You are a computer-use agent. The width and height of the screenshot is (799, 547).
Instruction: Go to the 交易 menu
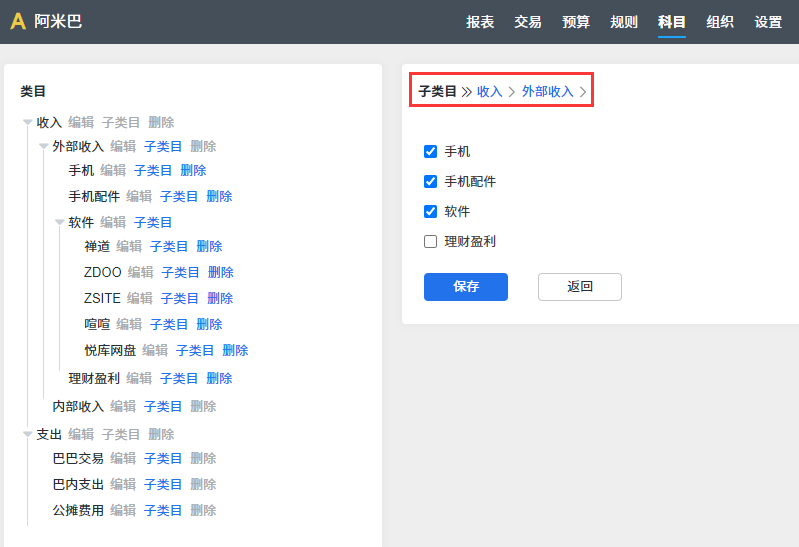[x=528, y=22]
